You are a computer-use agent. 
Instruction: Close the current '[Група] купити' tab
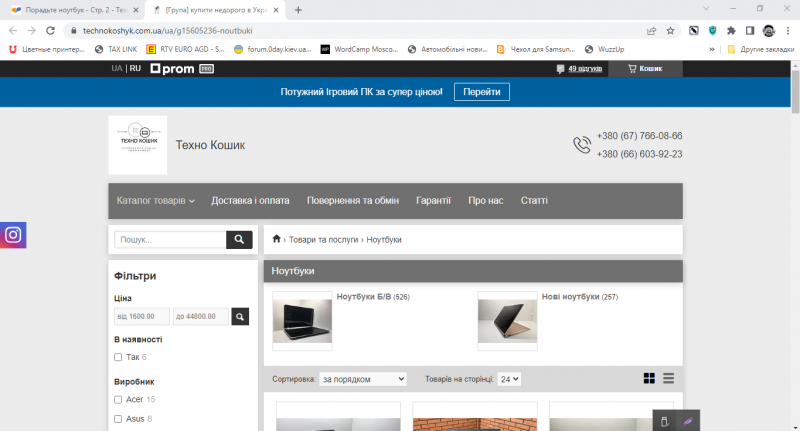click(276, 10)
